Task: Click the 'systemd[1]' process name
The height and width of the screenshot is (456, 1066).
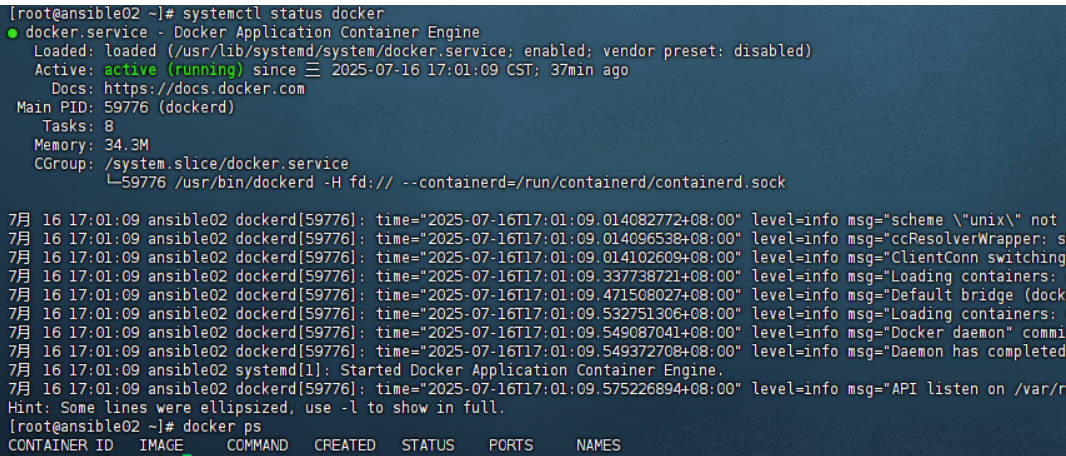Action: point(279,371)
